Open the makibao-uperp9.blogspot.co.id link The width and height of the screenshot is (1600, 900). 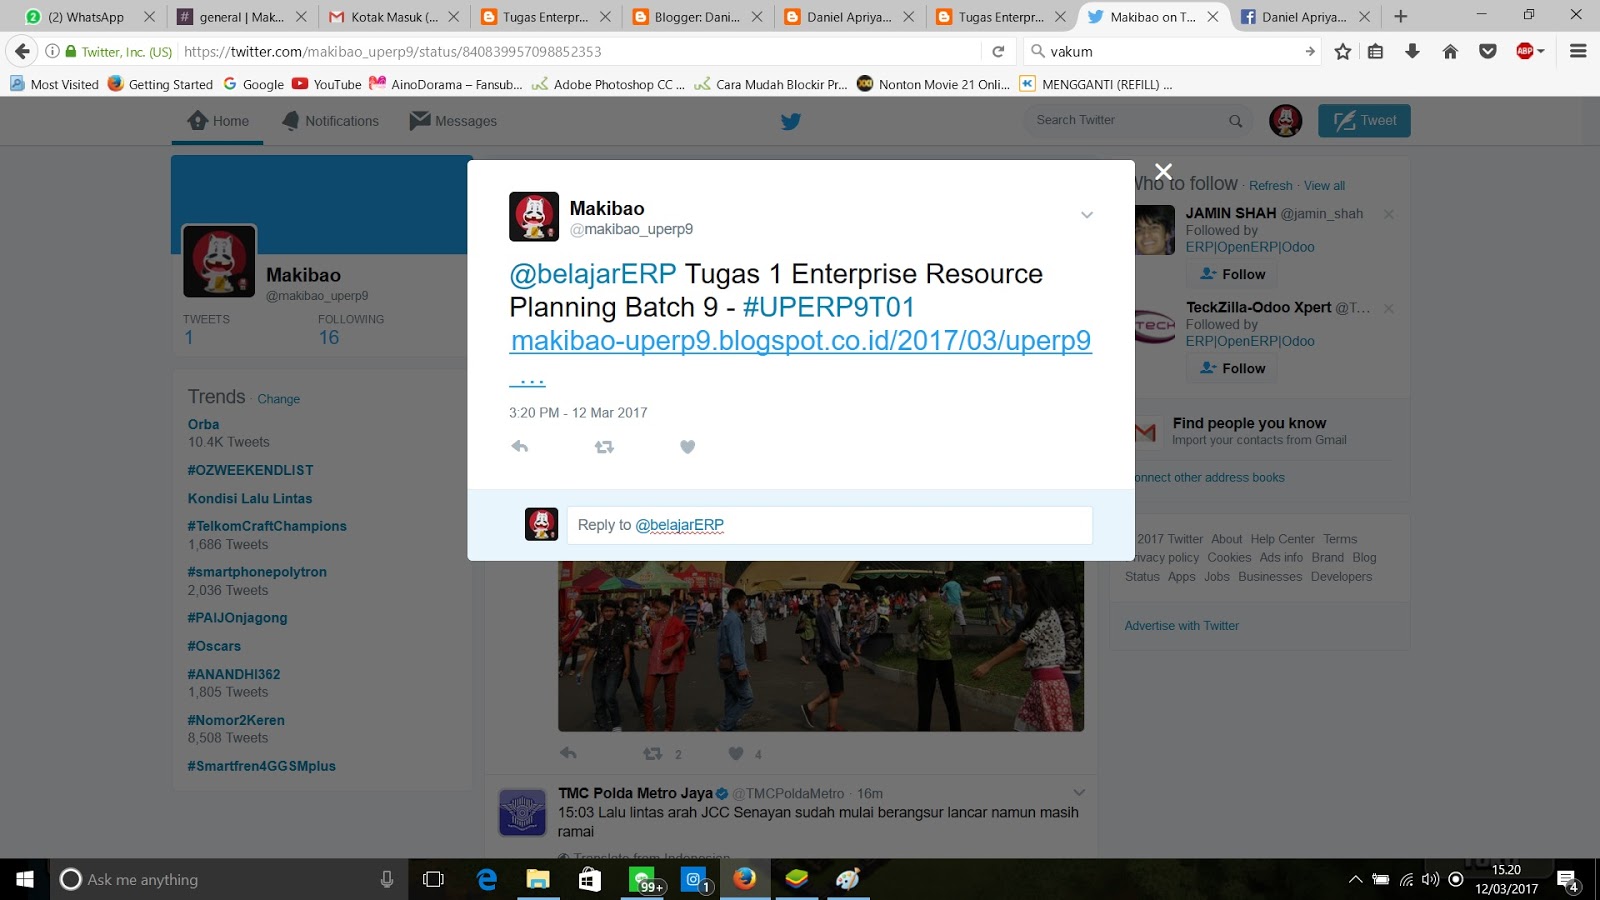[x=801, y=341]
